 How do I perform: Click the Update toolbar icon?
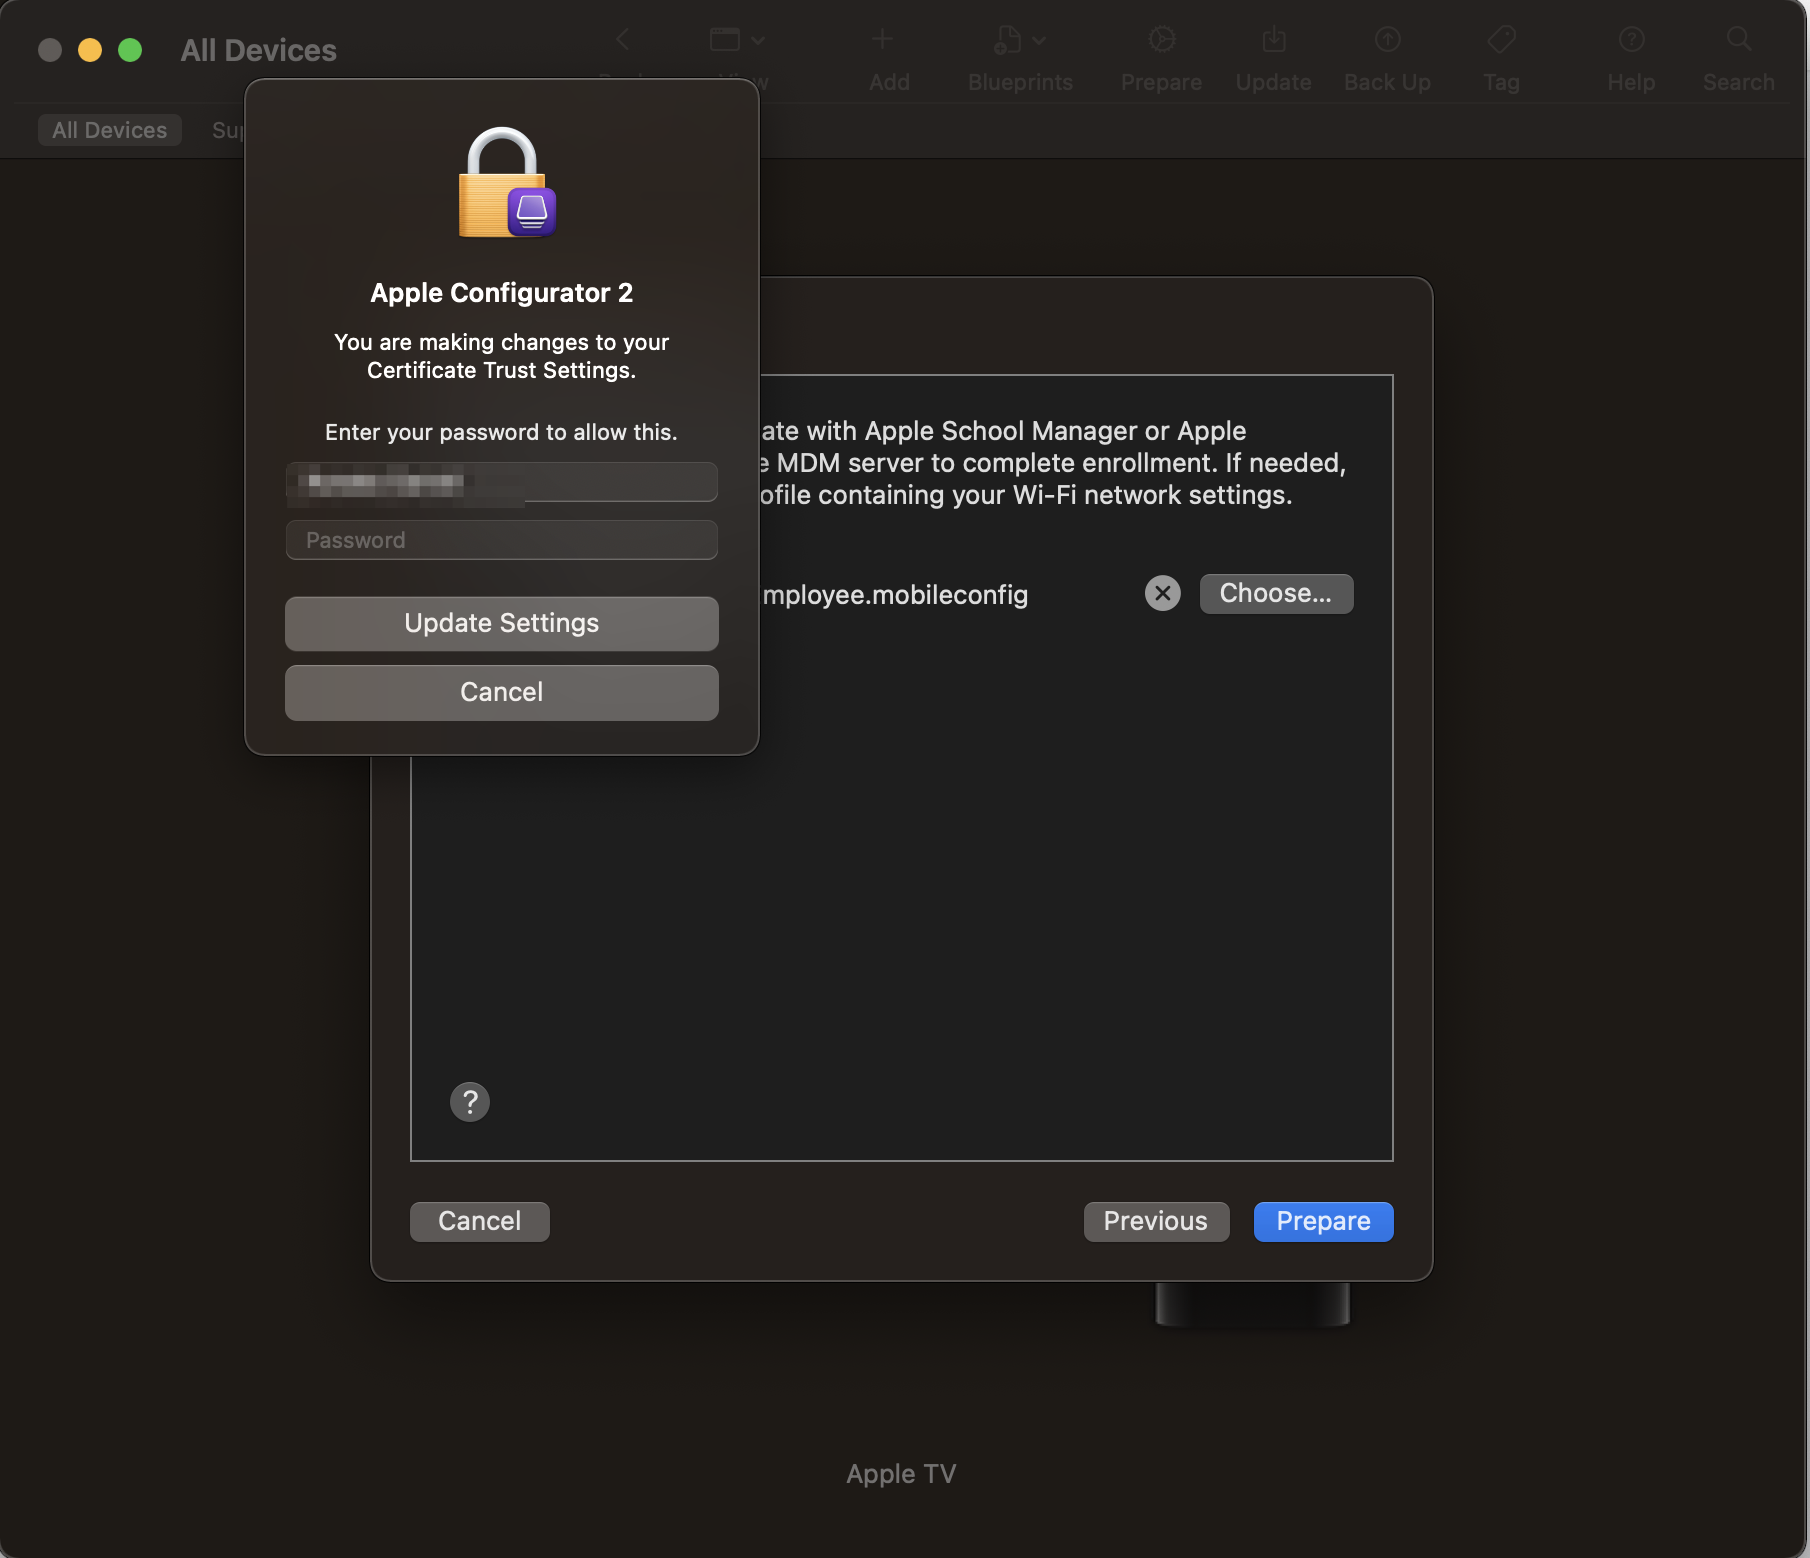click(1274, 40)
